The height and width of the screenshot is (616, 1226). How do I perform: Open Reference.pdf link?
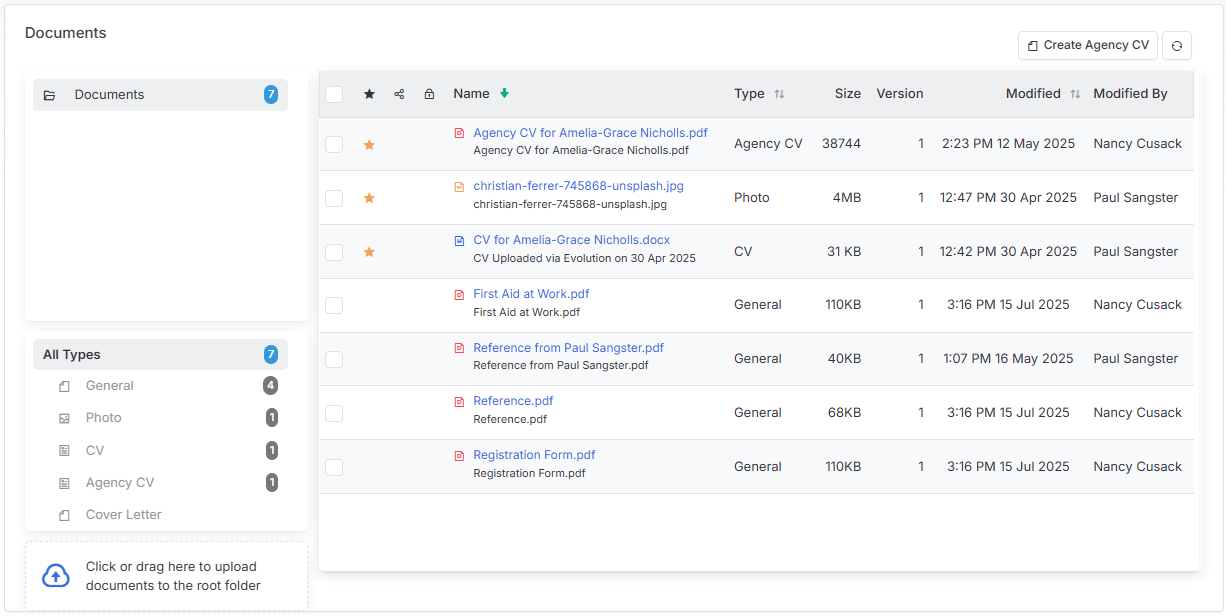click(x=513, y=401)
